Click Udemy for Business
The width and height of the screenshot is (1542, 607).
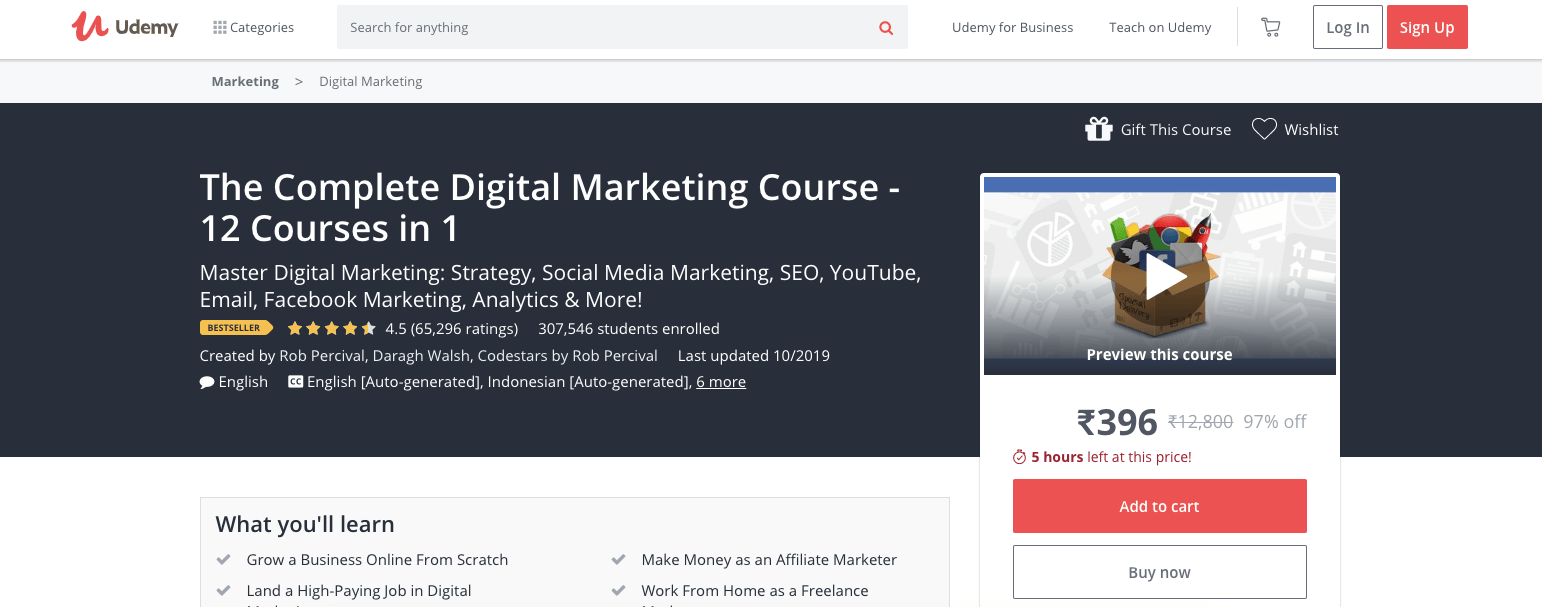click(x=1012, y=27)
